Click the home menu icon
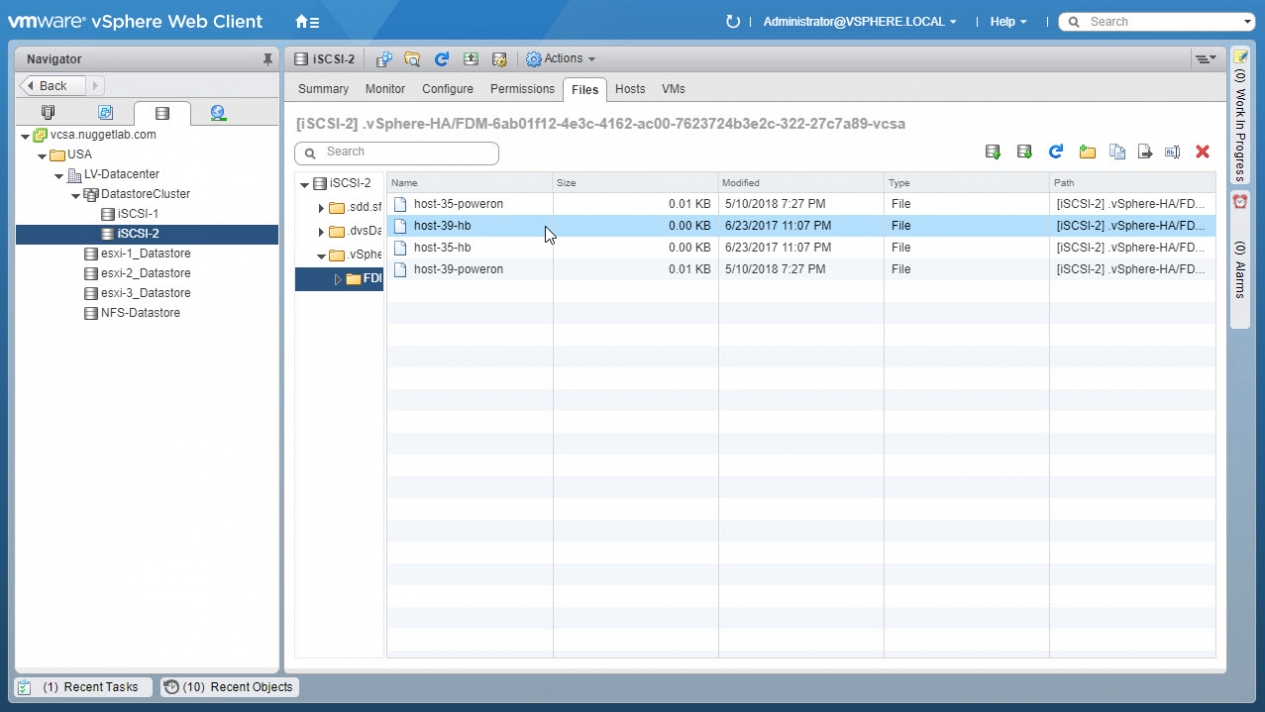 click(307, 21)
